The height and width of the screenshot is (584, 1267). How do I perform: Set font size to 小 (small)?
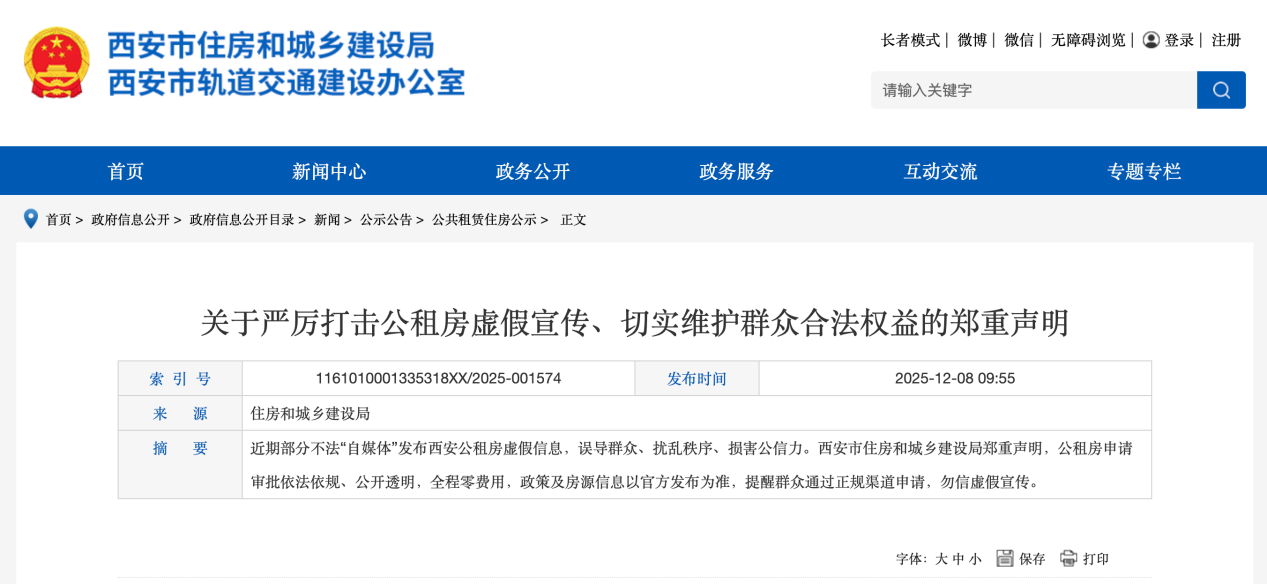(x=975, y=559)
